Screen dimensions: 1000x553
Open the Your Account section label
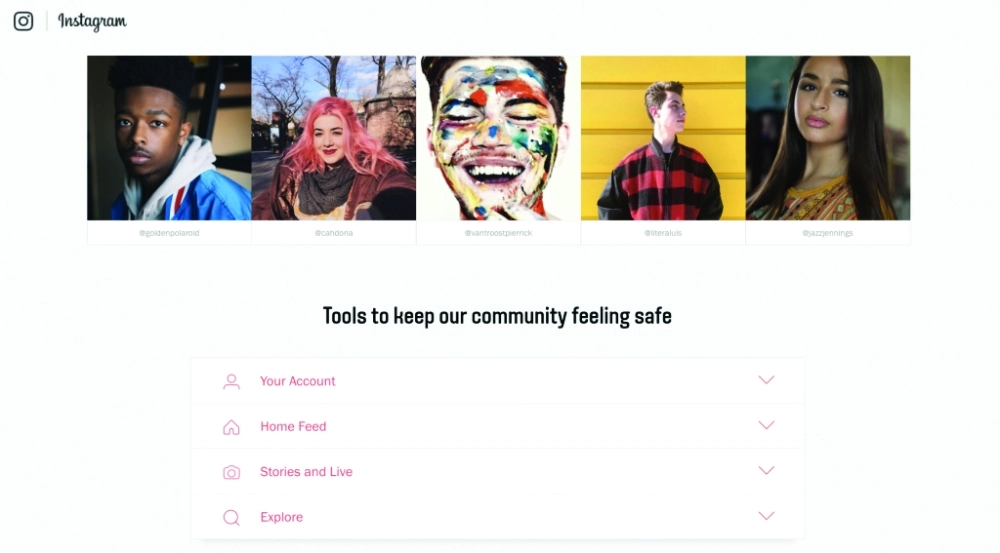pyautogui.click(x=297, y=381)
